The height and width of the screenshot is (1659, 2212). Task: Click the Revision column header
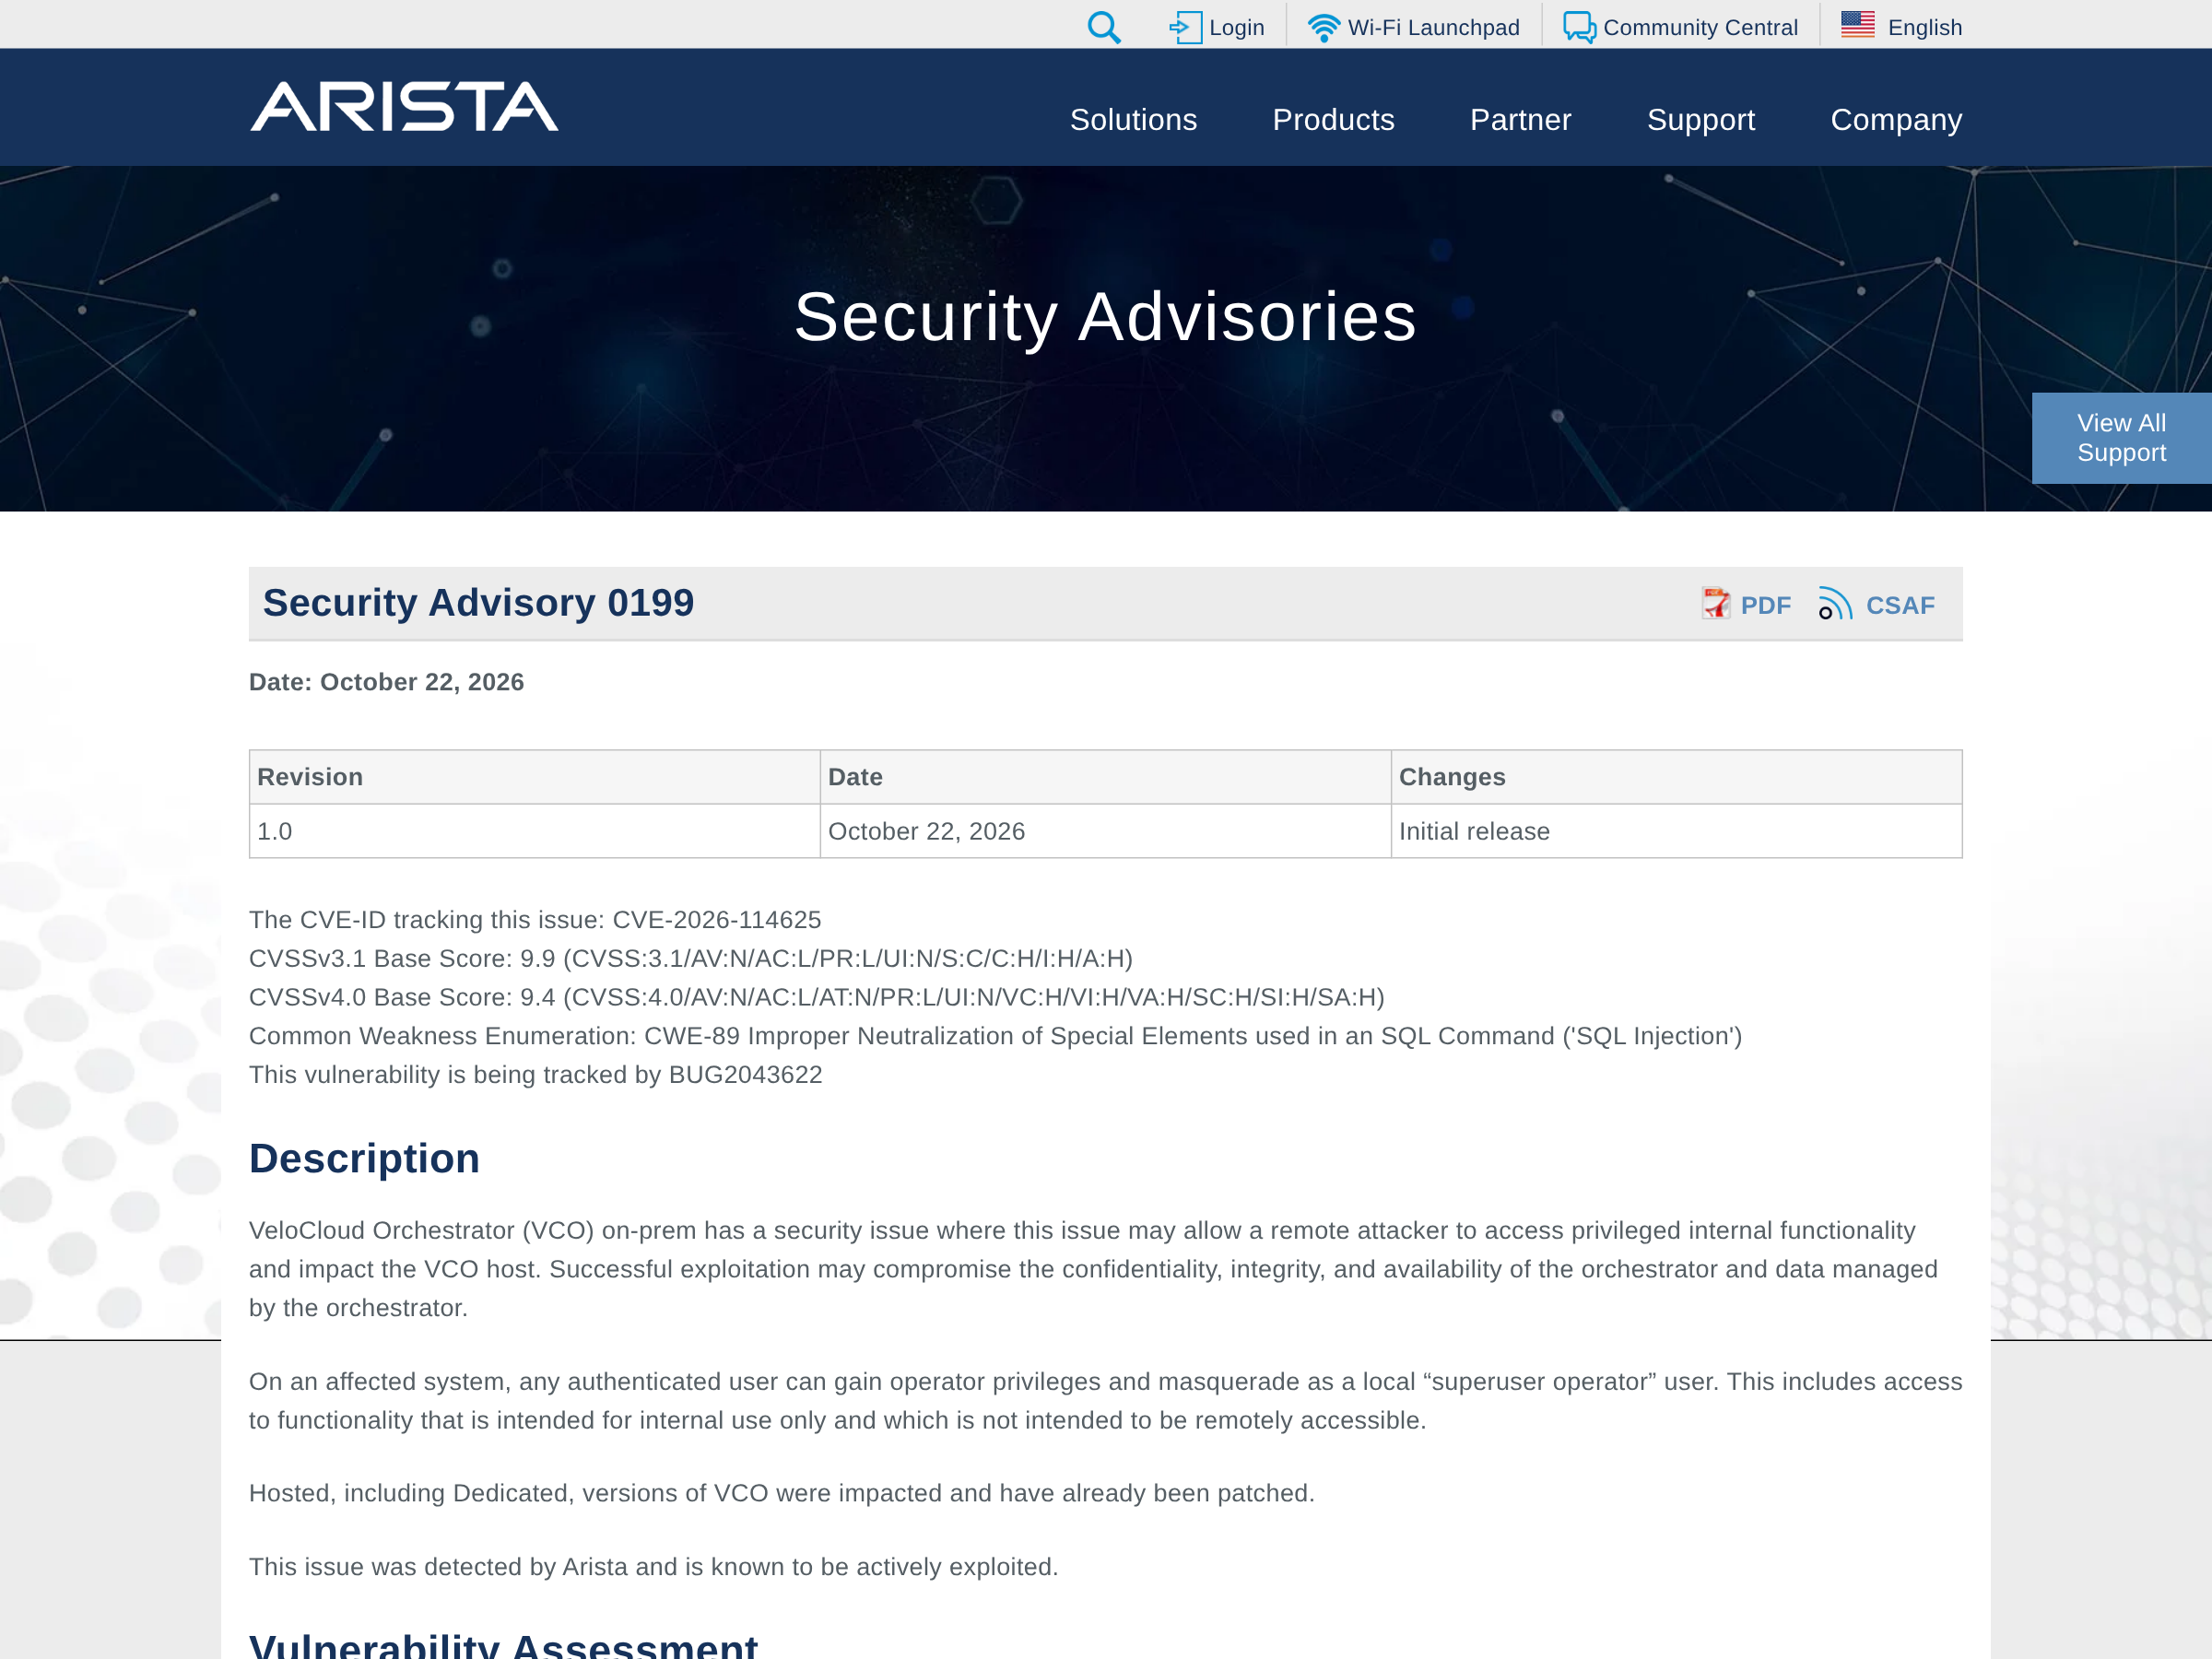click(535, 777)
